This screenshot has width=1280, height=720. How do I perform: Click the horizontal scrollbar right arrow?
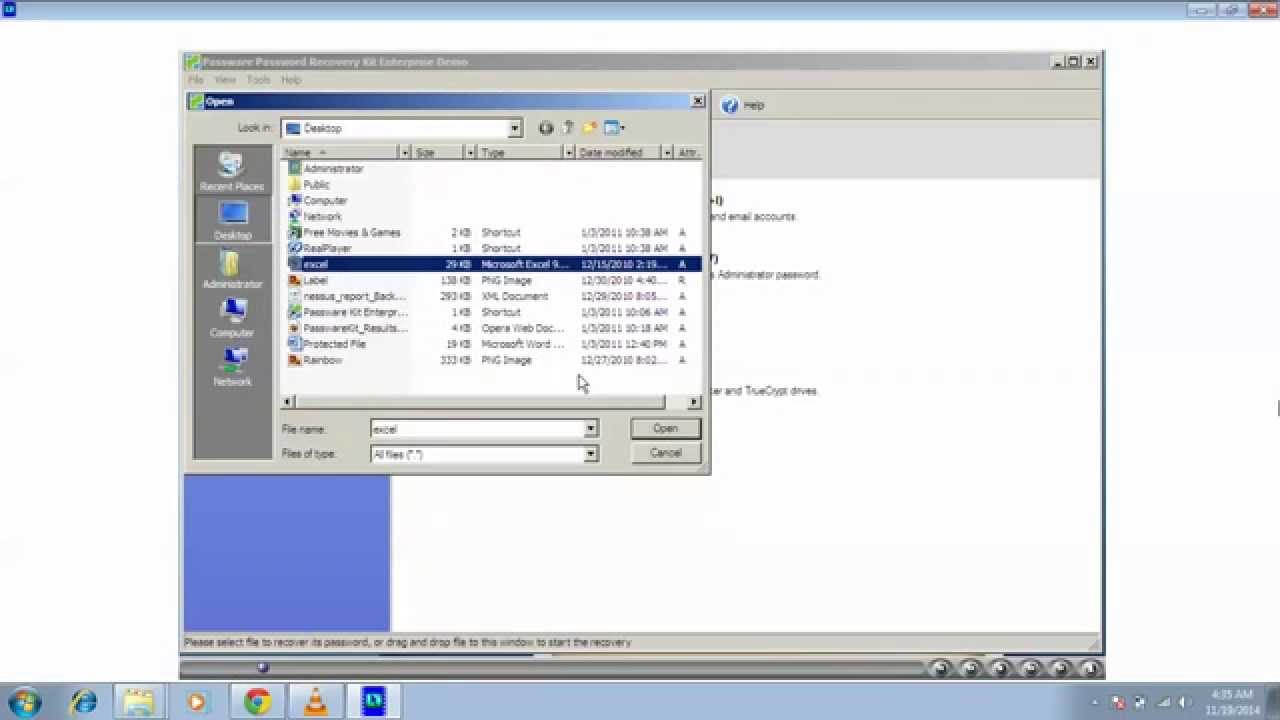coord(694,402)
